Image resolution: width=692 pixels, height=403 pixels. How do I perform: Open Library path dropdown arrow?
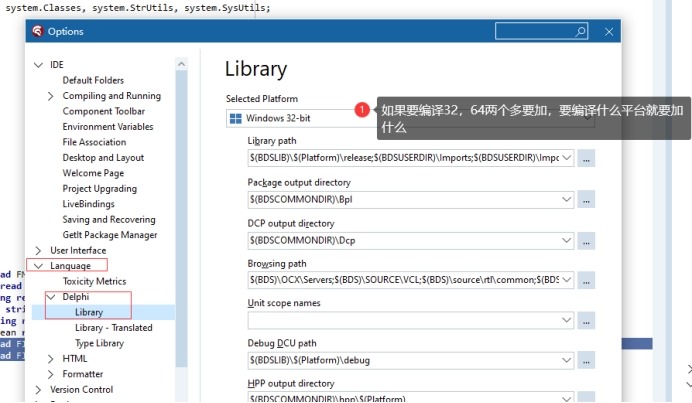click(567, 158)
